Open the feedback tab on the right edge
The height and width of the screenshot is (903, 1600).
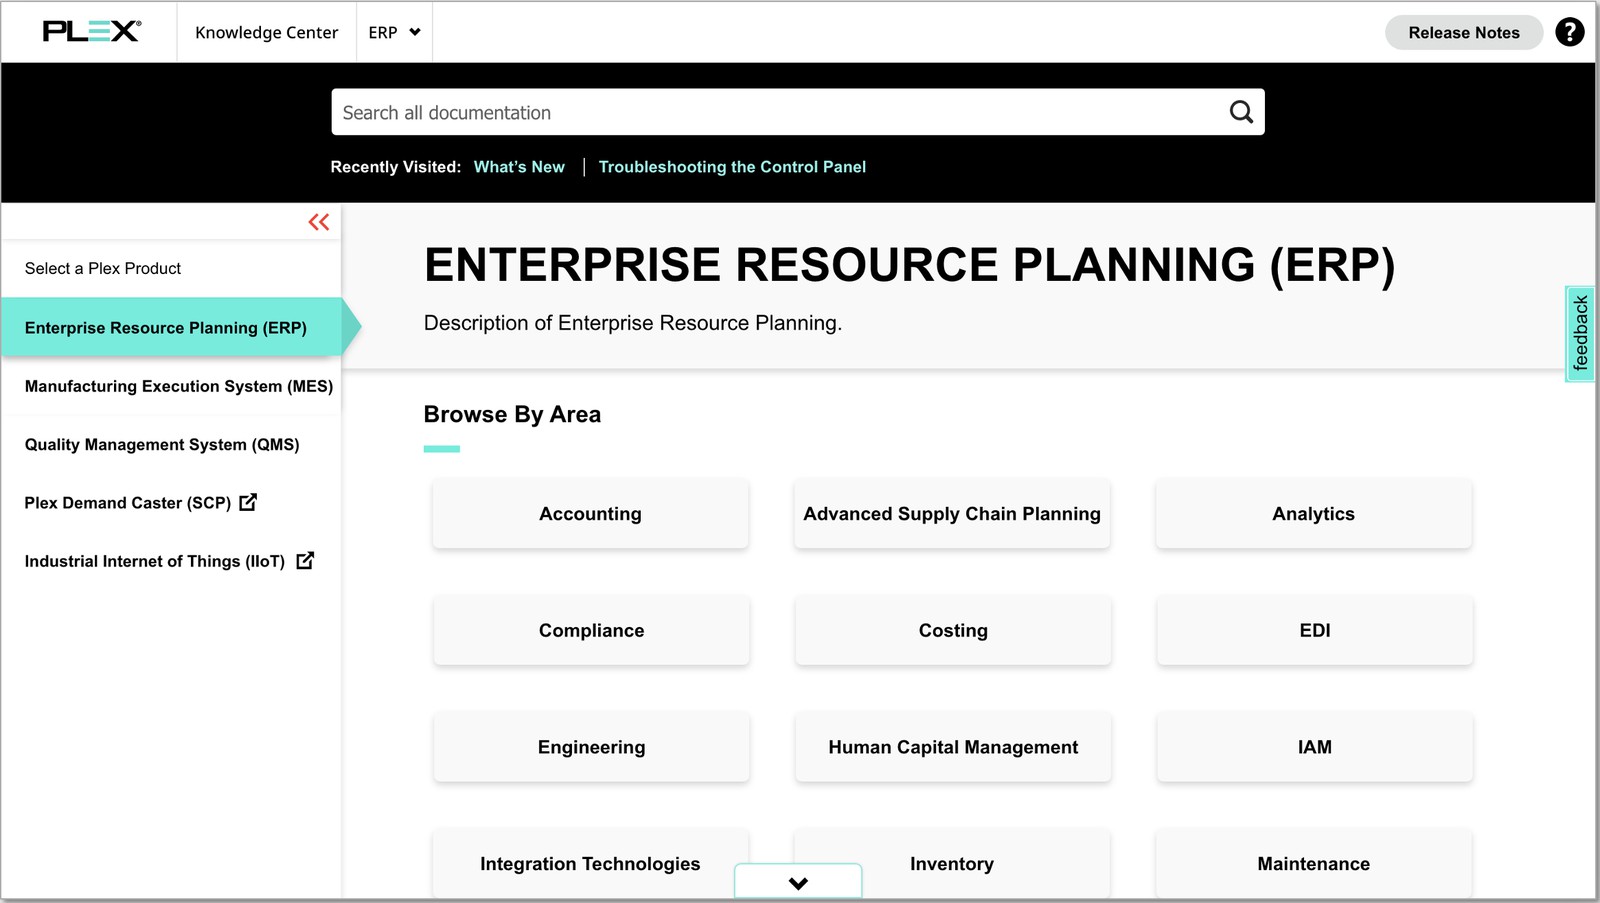[x=1580, y=334]
